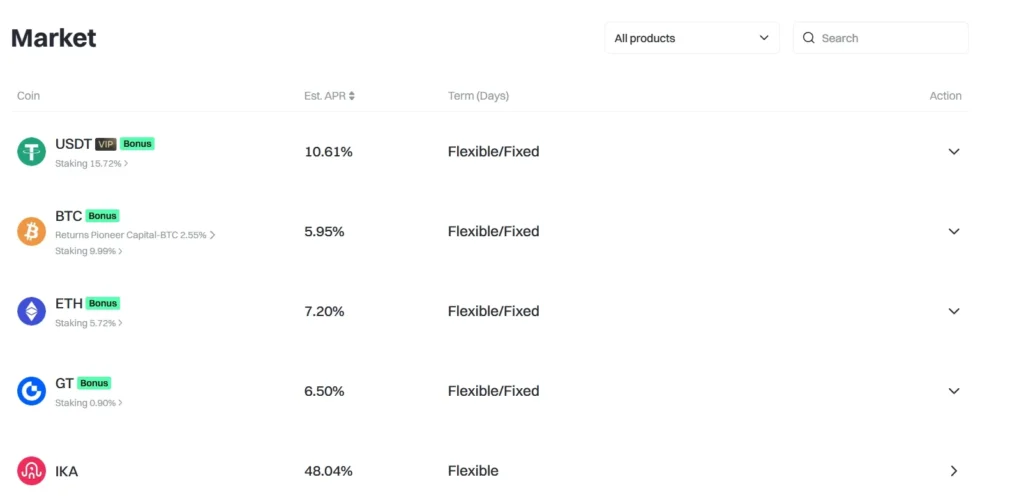This screenshot has height=498, width=1024.
Task: Click into the Search input field
Action: coord(888,38)
